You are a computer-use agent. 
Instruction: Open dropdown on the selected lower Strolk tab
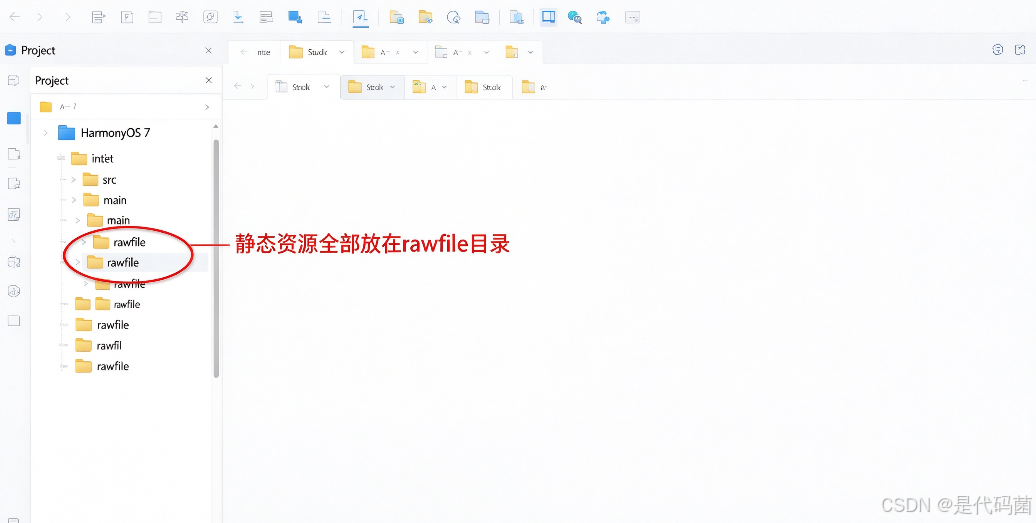(x=392, y=87)
